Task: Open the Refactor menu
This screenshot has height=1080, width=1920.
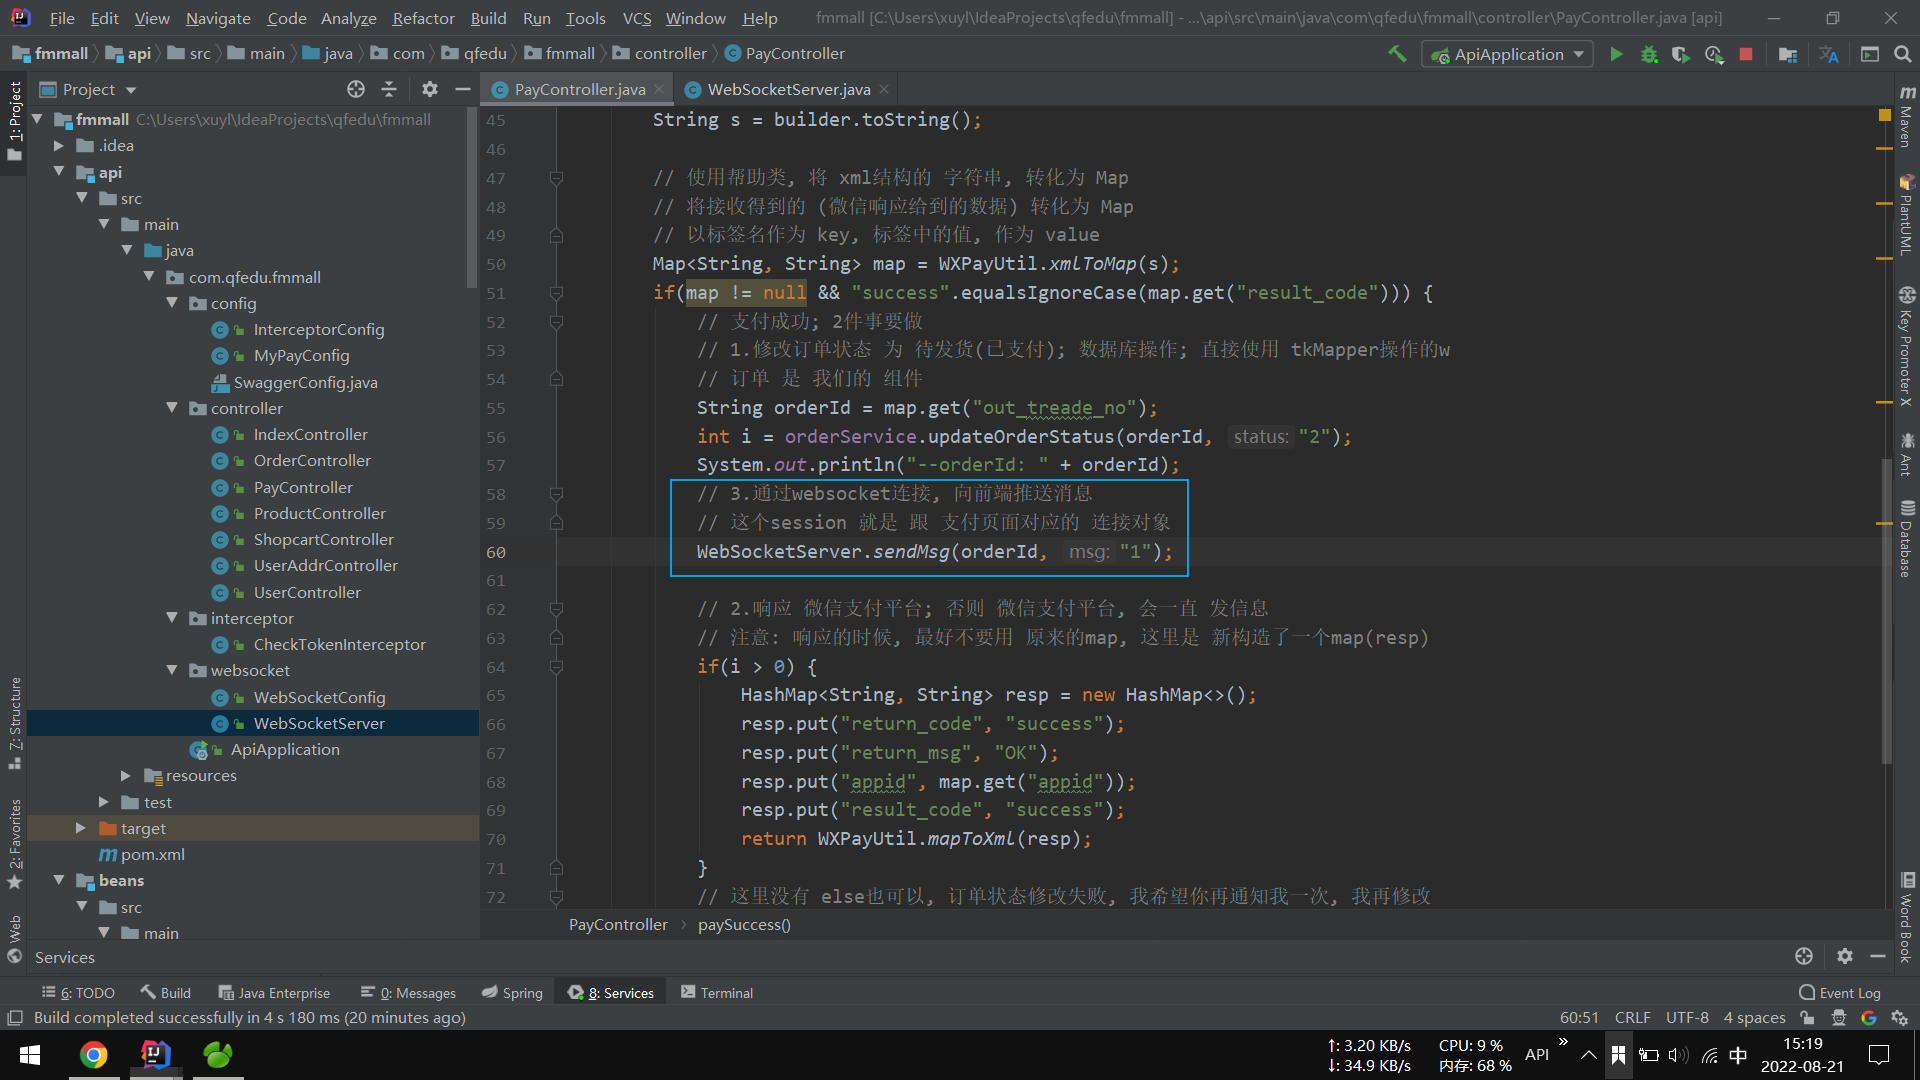Action: tap(422, 18)
